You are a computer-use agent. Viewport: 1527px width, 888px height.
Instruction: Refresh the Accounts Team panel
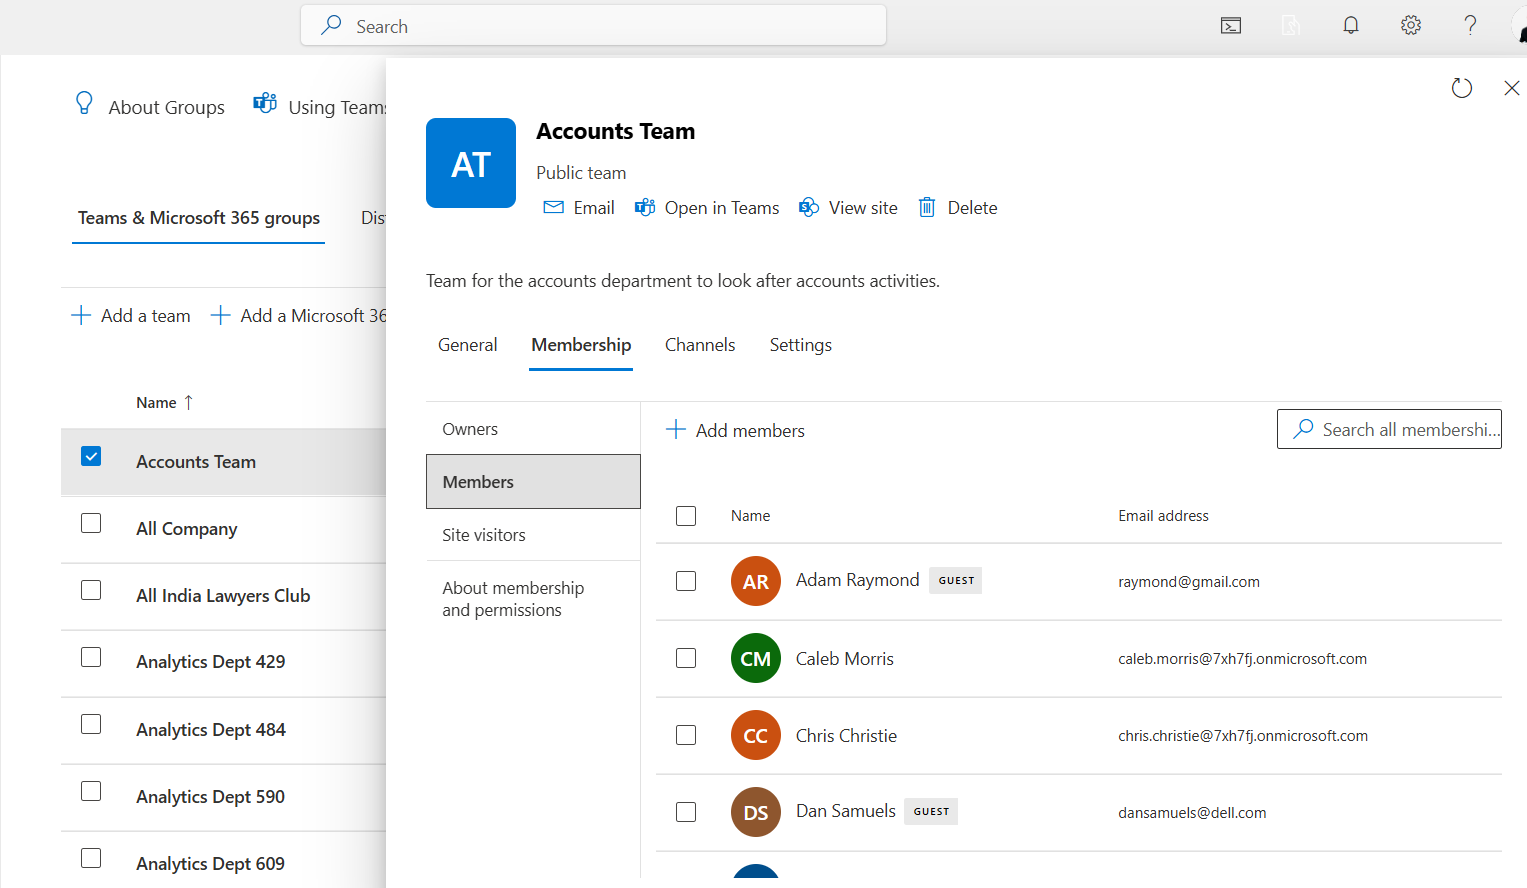click(x=1462, y=88)
